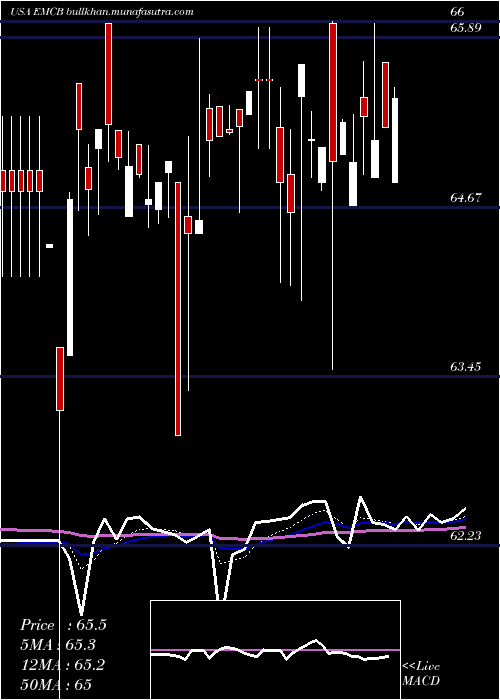Click the 5MA : 65.3 readout
The image size is (500, 700).
(x=59, y=645)
